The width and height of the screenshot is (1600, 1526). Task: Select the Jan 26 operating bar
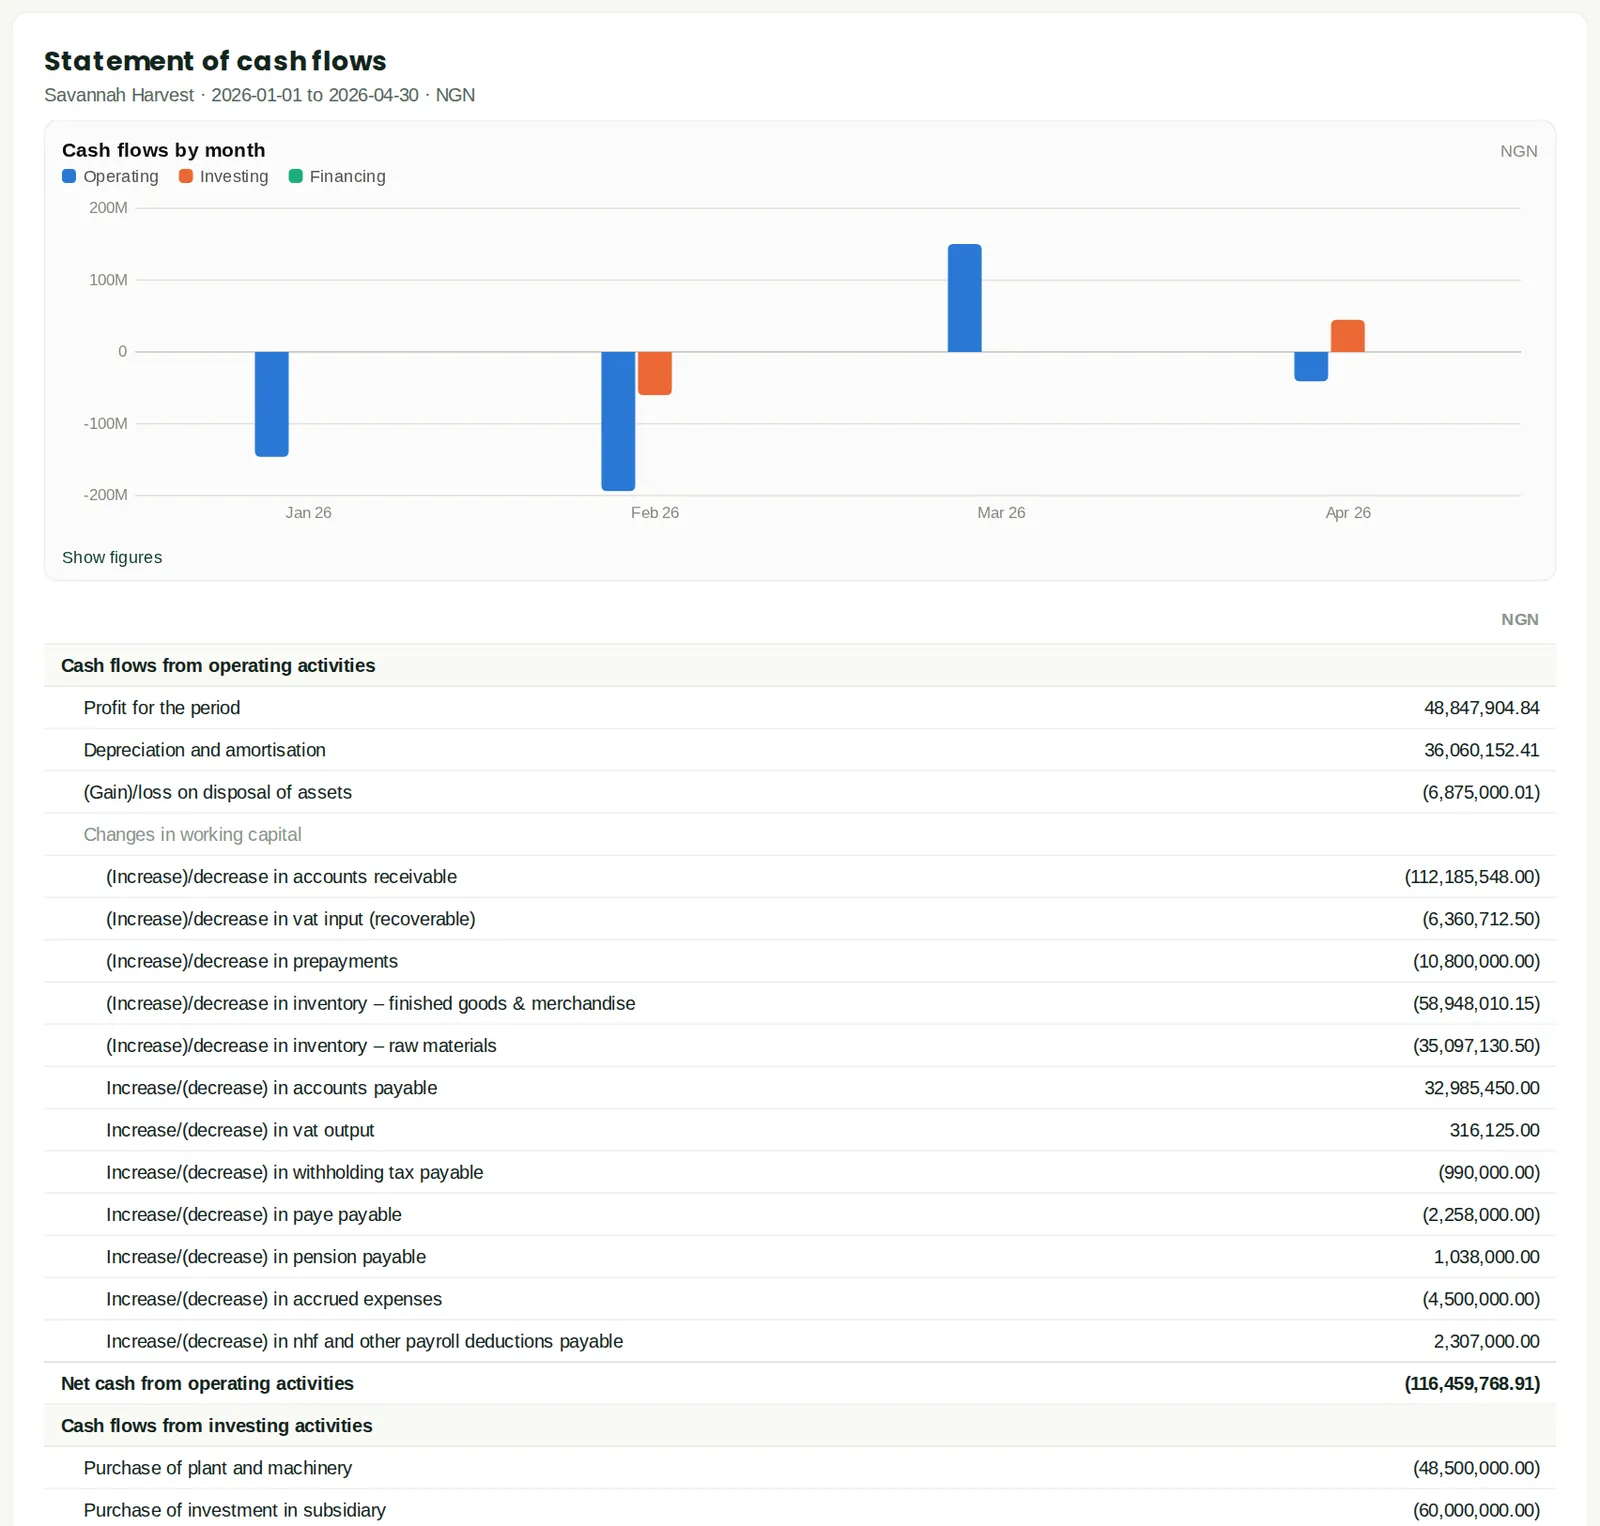[x=272, y=404]
